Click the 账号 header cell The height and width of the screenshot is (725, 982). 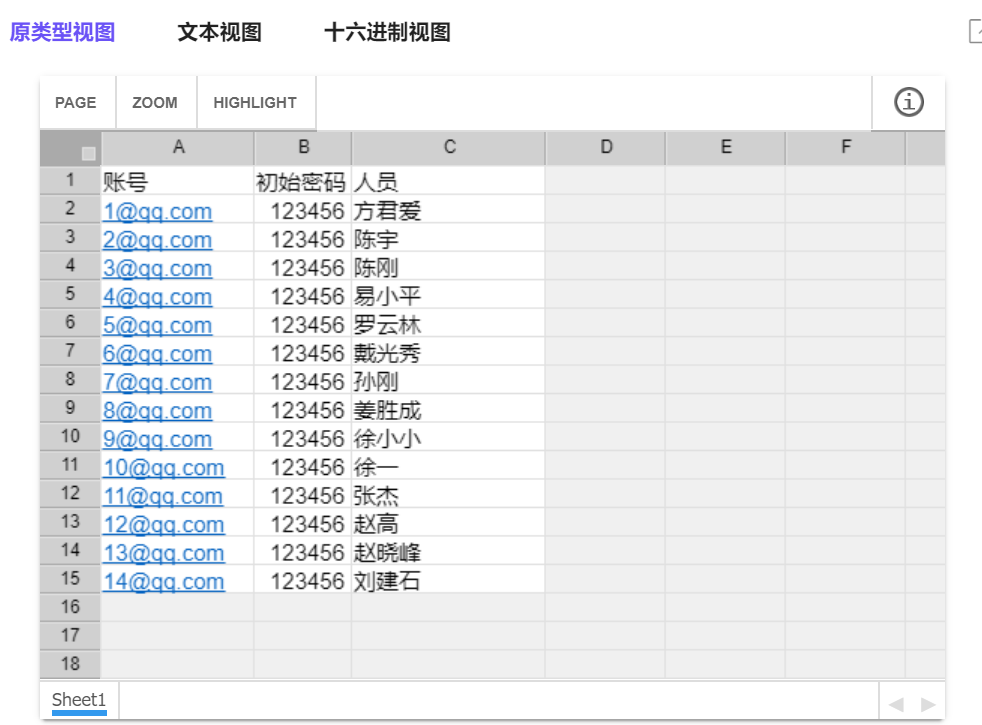point(178,182)
